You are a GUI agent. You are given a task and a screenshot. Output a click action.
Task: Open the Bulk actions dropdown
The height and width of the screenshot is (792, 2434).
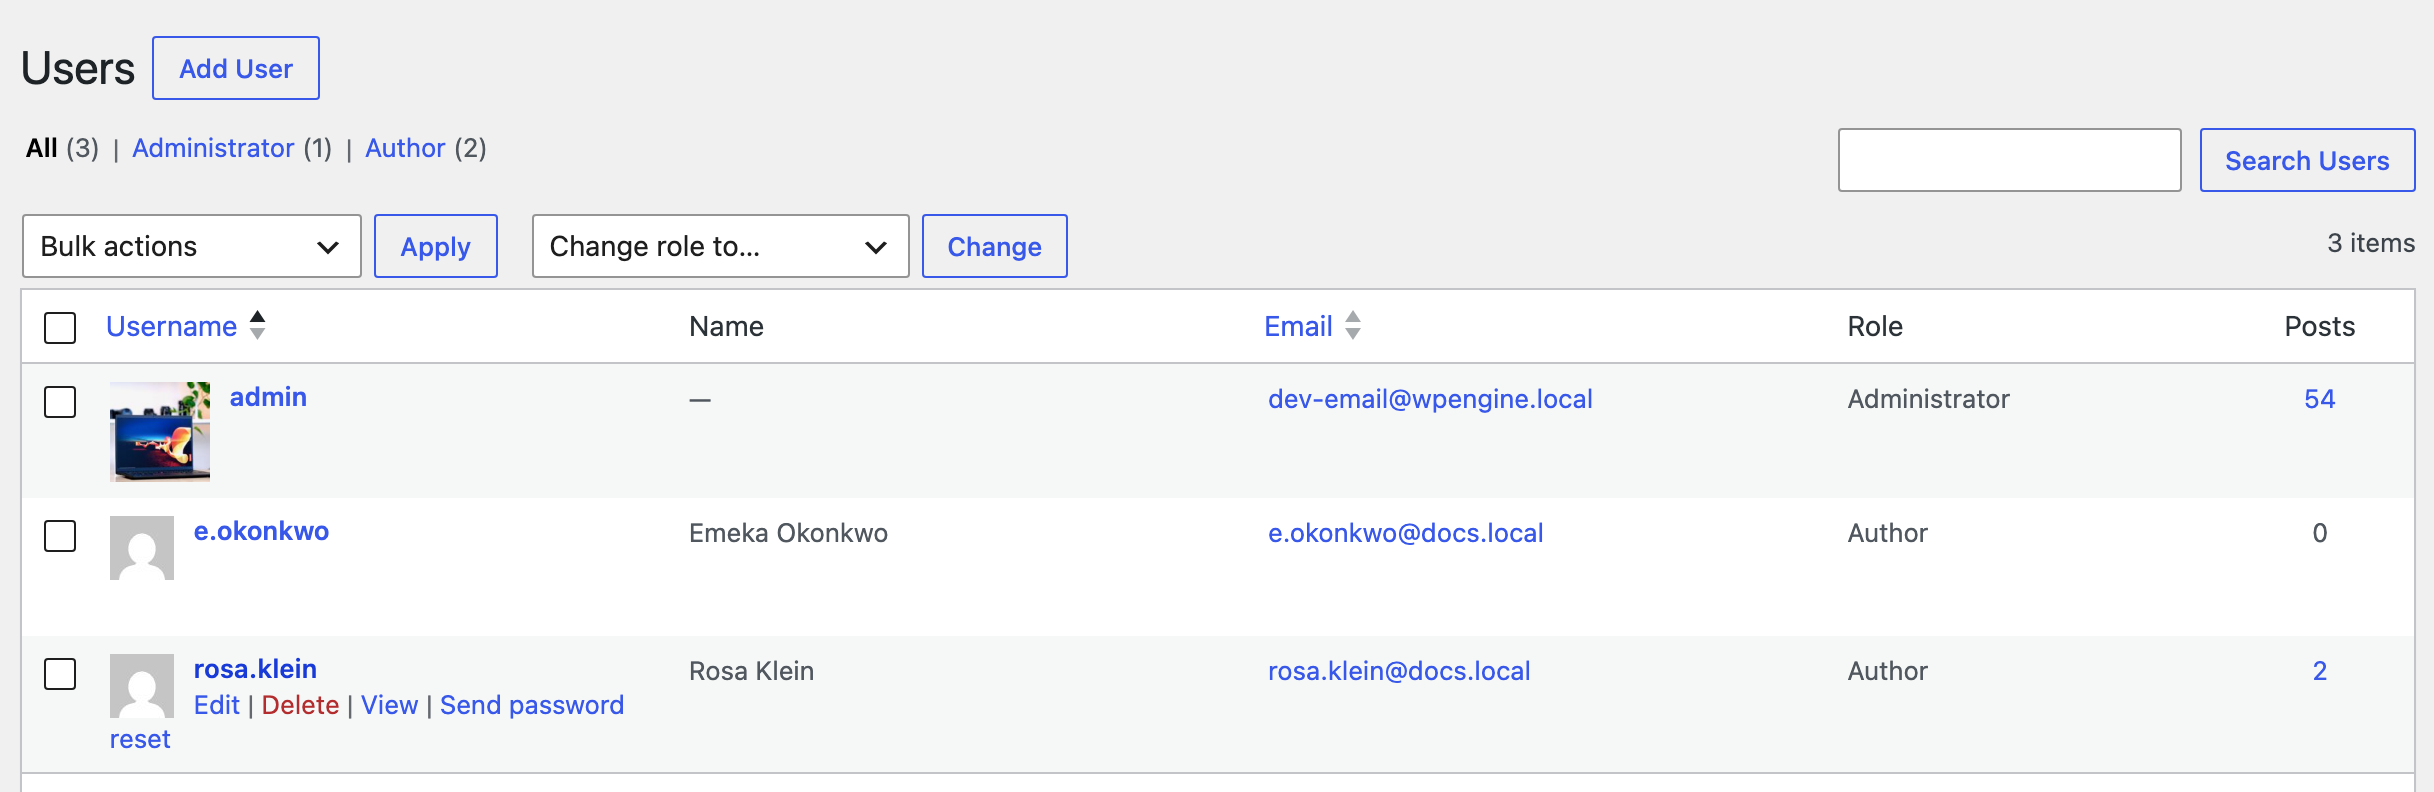192,246
